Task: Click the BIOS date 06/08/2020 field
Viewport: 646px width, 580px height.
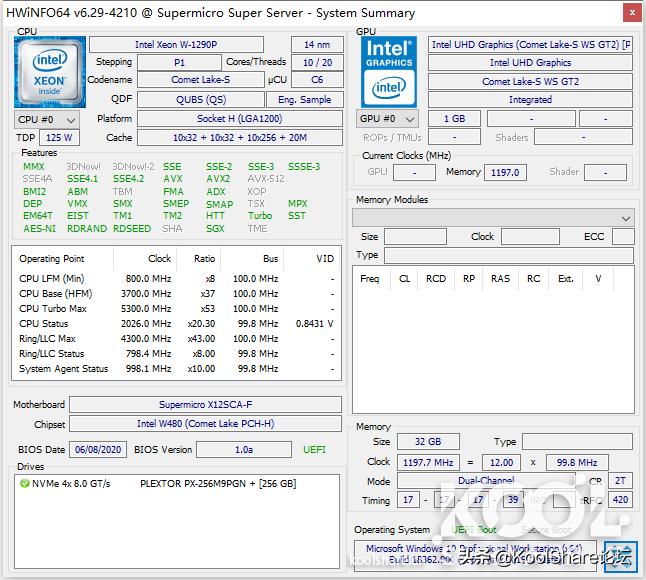Action: pos(97,450)
